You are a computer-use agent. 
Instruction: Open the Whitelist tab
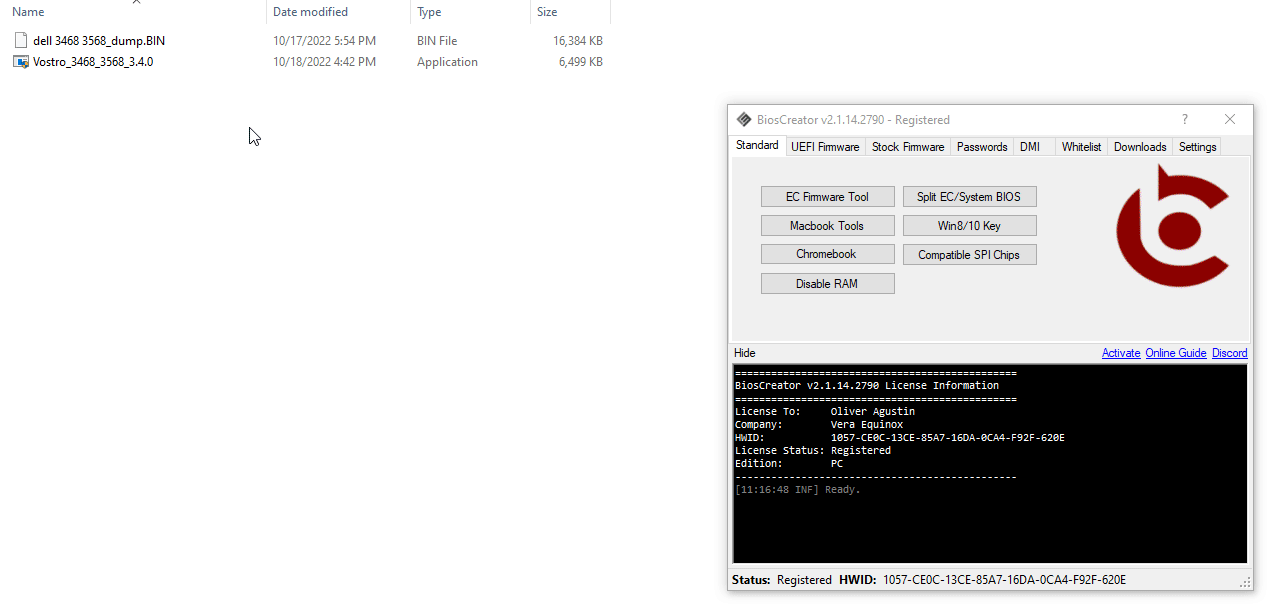coord(1081,147)
